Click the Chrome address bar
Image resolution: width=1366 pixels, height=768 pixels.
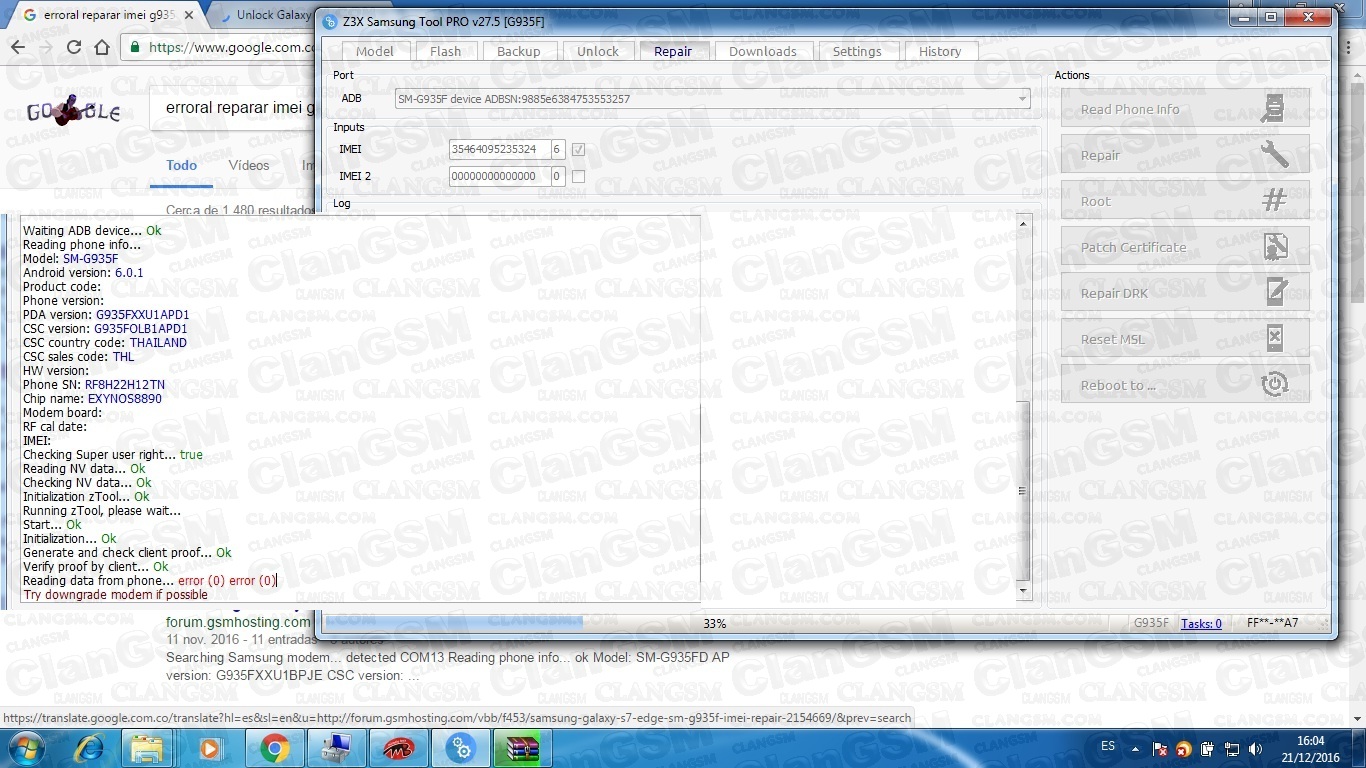coord(220,47)
